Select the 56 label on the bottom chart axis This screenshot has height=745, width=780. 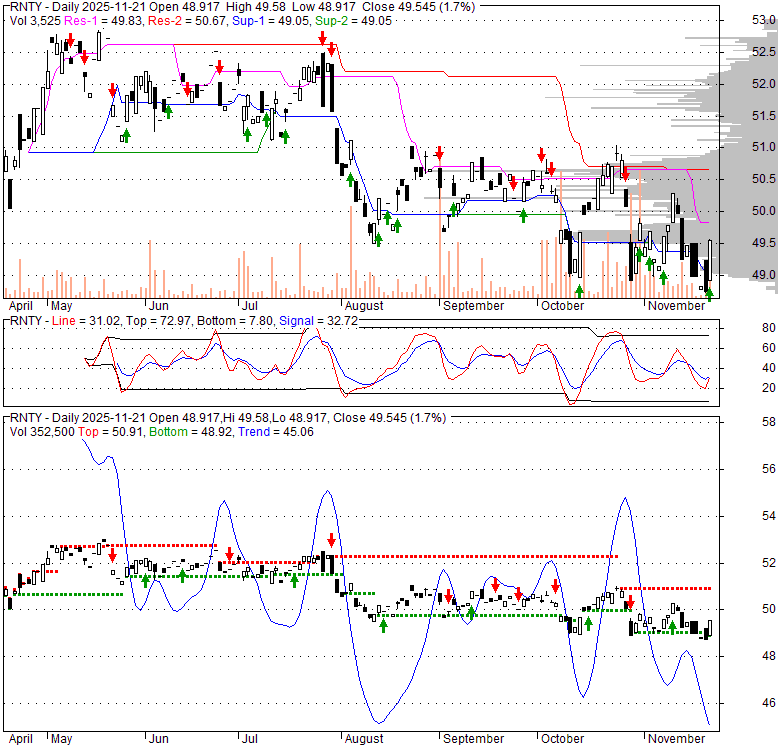point(769,469)
